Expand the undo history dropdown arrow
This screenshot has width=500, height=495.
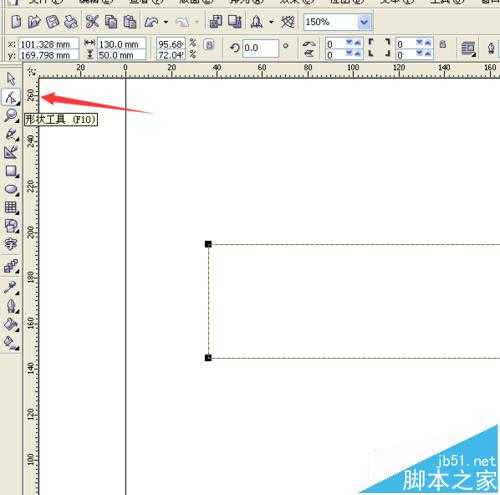[x=166, y=22]
